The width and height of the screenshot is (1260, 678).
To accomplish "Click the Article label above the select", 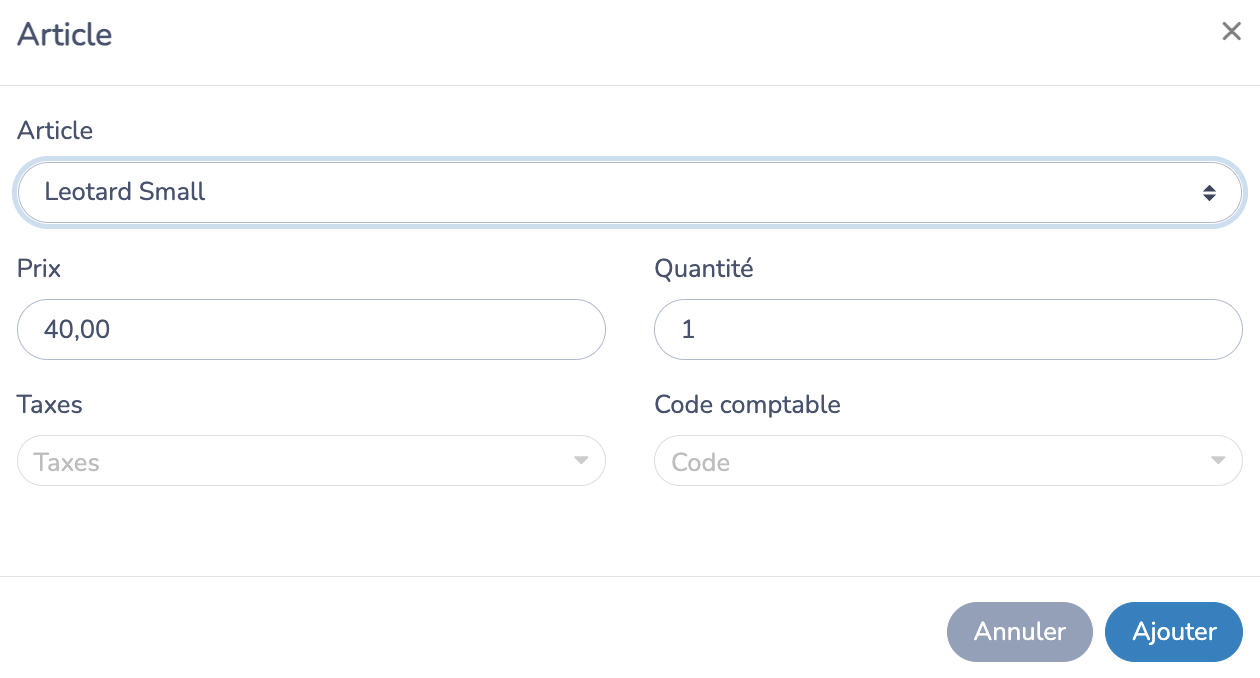I will pyautogui.click(x=55, y=130).
